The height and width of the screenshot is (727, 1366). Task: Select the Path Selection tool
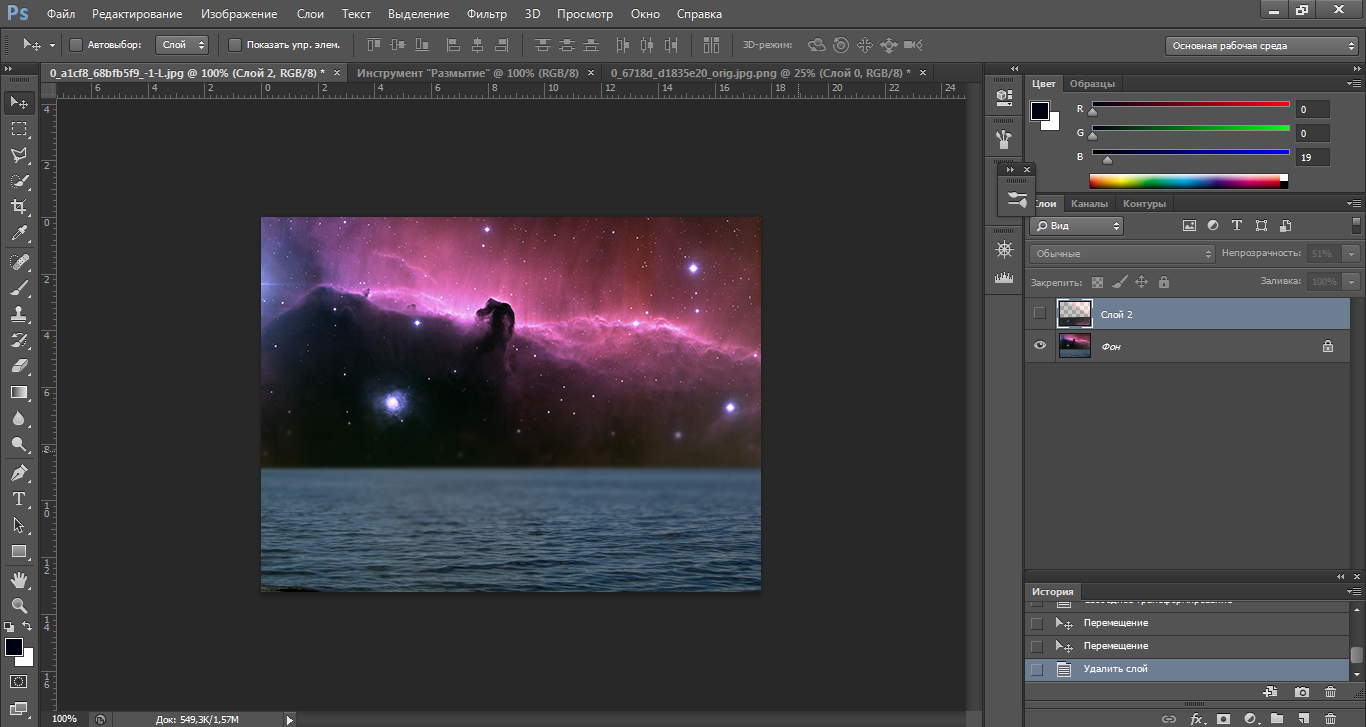pos(19,525)
